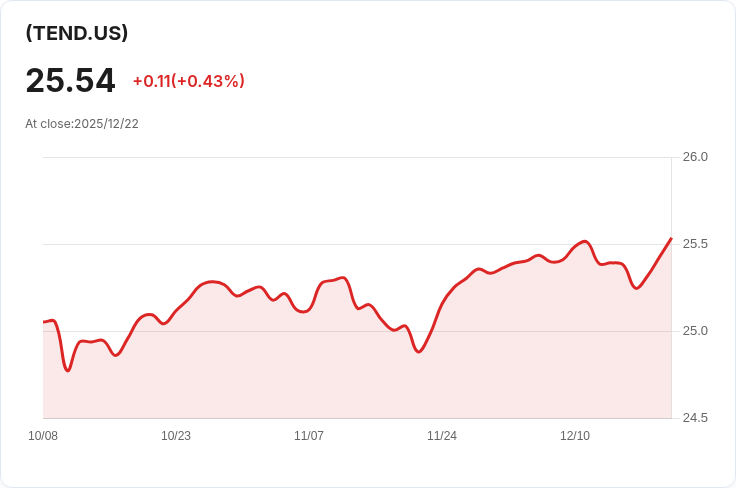The image size is (736, 488).
Task: Click the 24.5 y-axis label
Action: tap(695, 418)
